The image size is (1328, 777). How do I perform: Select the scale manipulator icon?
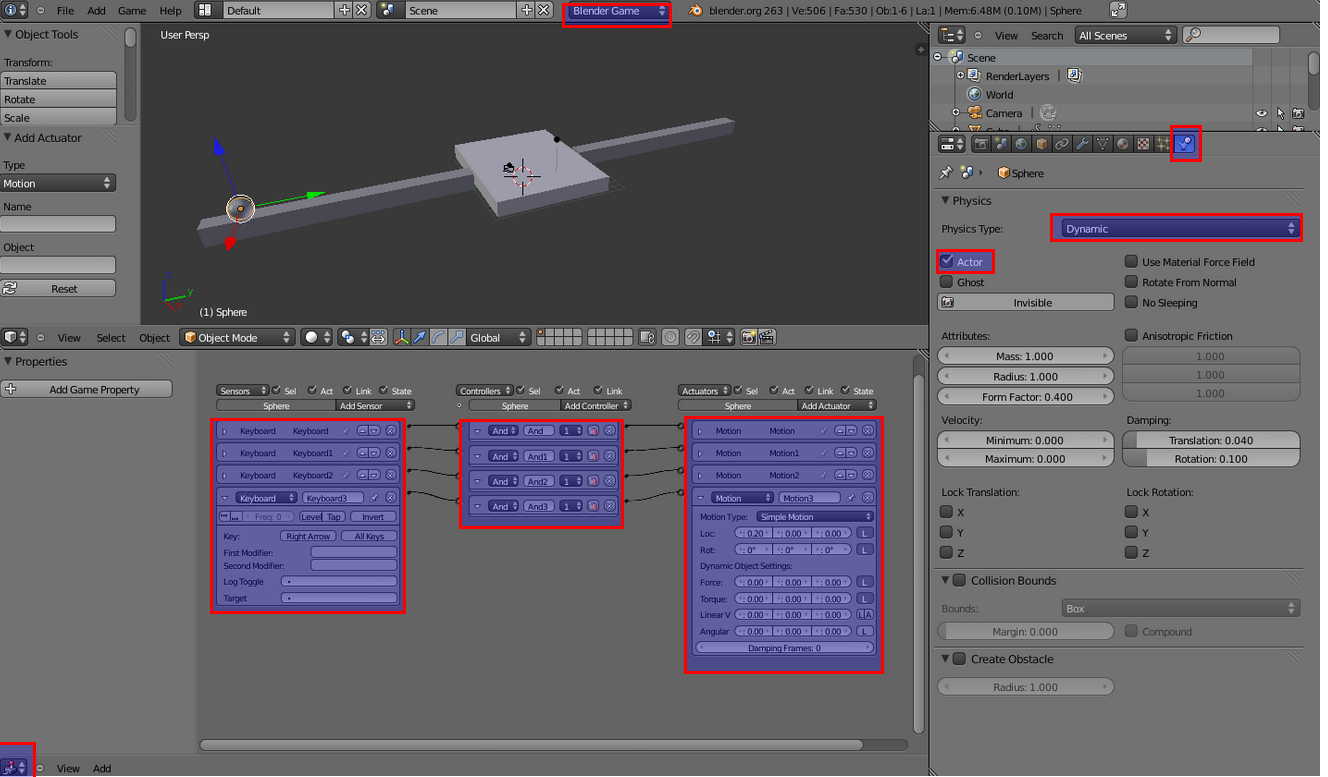point(456,337)
